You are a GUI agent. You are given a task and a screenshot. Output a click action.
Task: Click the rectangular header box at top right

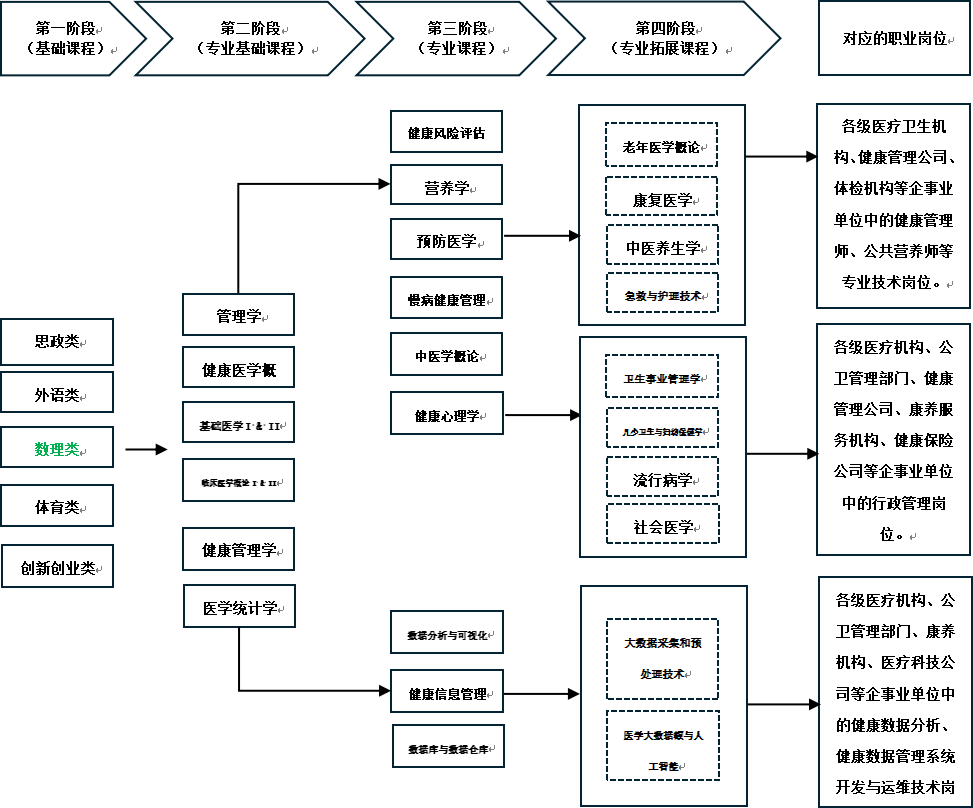point(894,39)
